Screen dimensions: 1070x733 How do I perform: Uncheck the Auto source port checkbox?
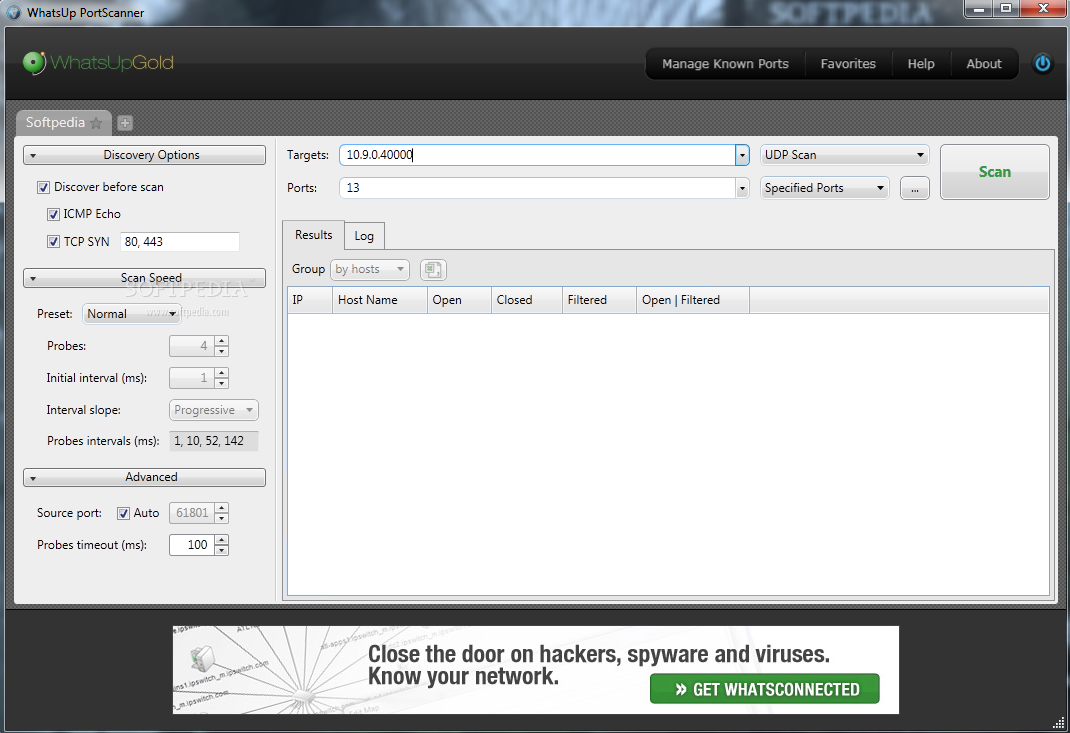pos(124,513)
